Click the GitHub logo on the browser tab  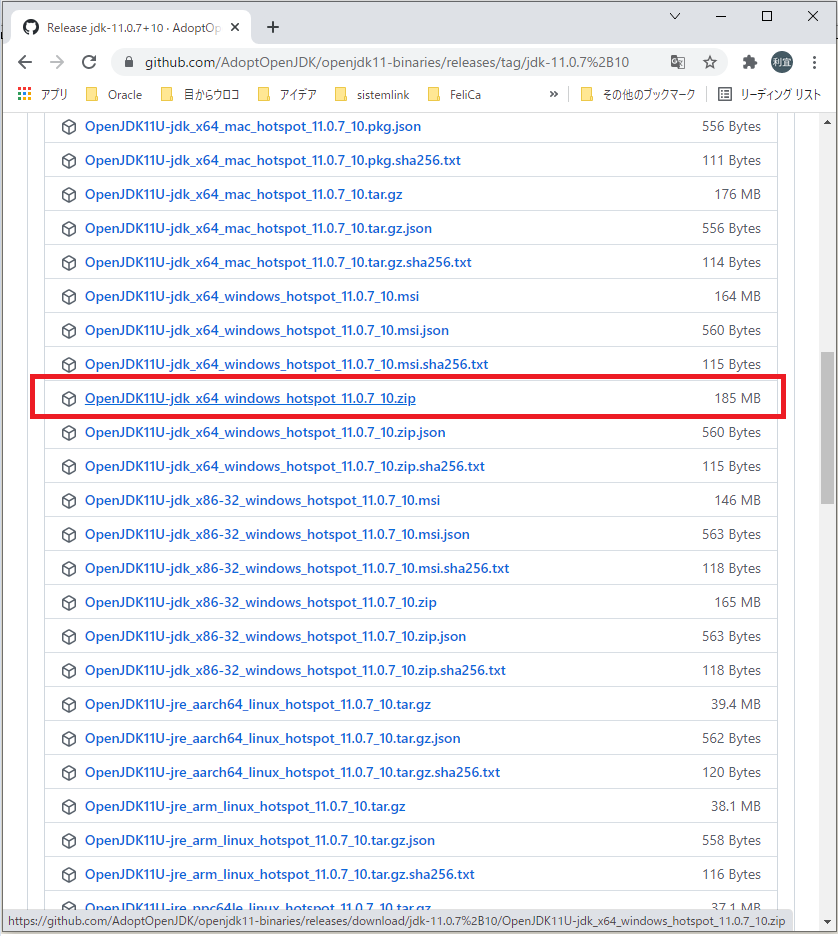[x=30, y=28]
